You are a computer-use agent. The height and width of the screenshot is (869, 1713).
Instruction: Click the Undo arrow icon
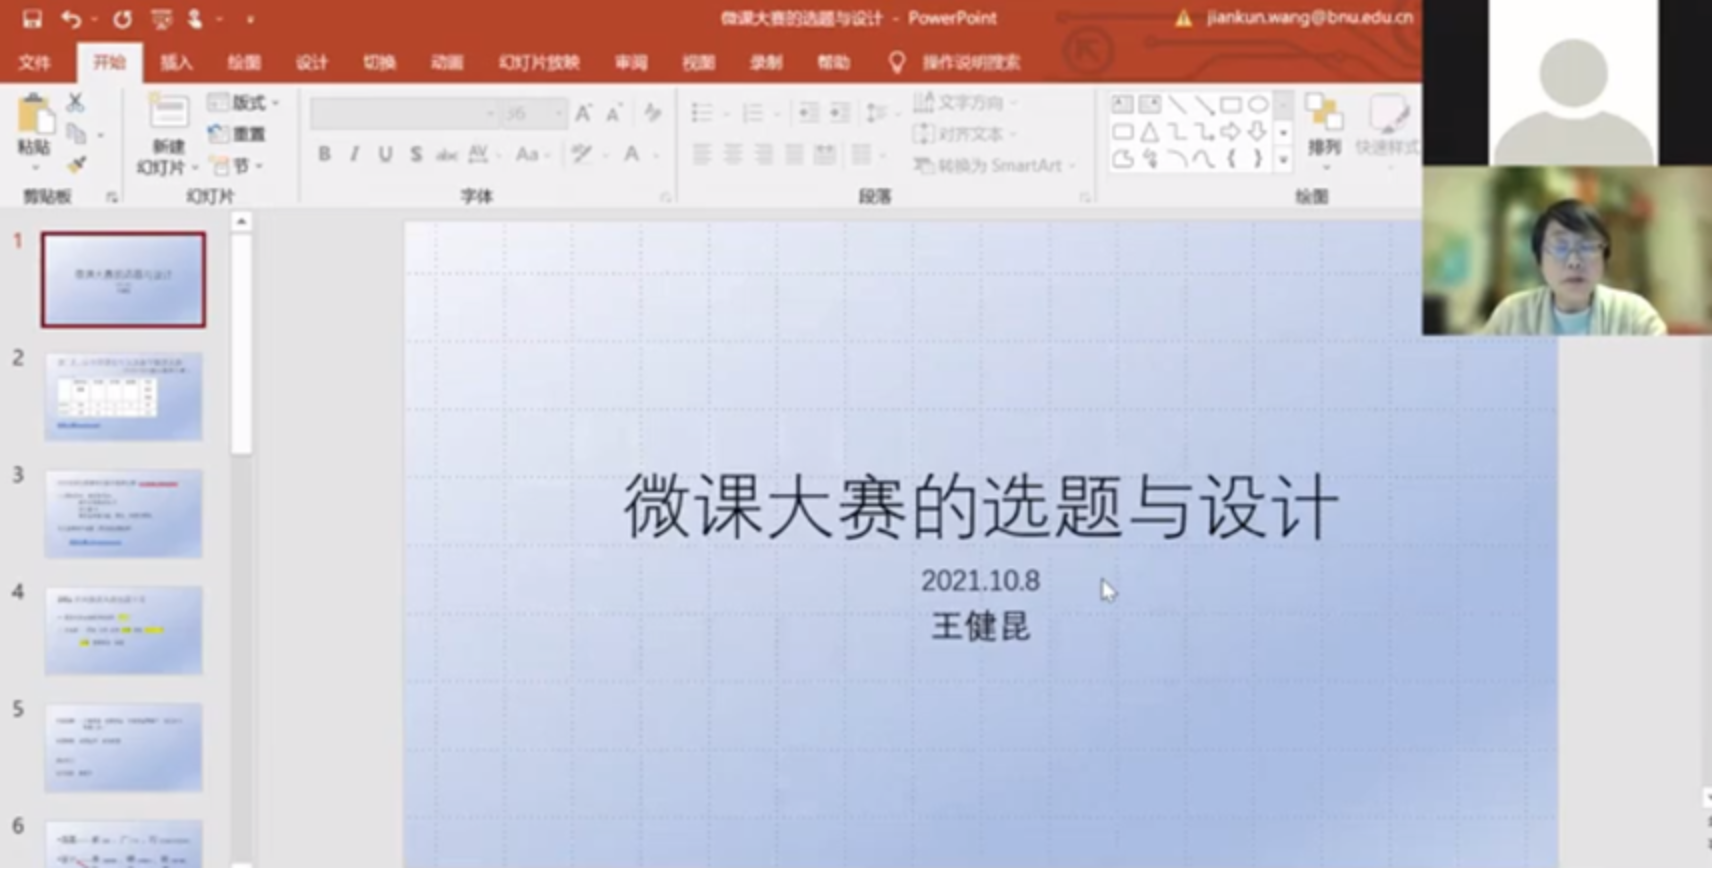(70, 19)
